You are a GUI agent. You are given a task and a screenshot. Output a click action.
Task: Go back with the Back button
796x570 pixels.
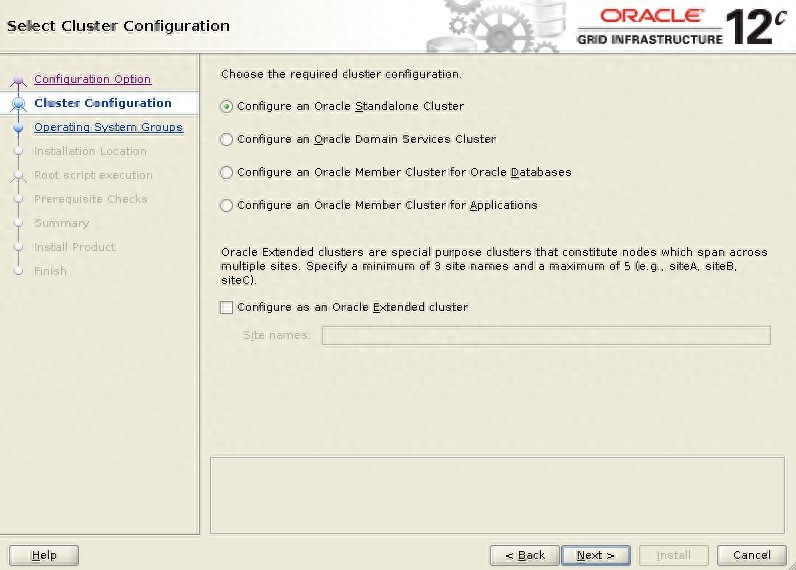coord(524,555)
